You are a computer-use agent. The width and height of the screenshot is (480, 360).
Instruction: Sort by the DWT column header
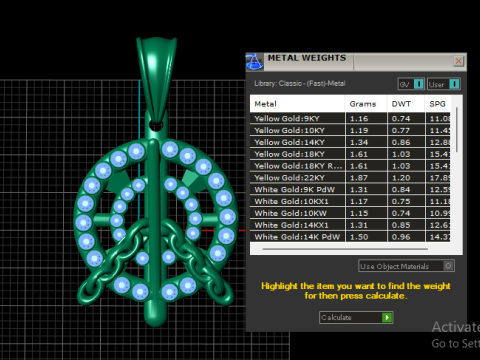pos(406,104)
